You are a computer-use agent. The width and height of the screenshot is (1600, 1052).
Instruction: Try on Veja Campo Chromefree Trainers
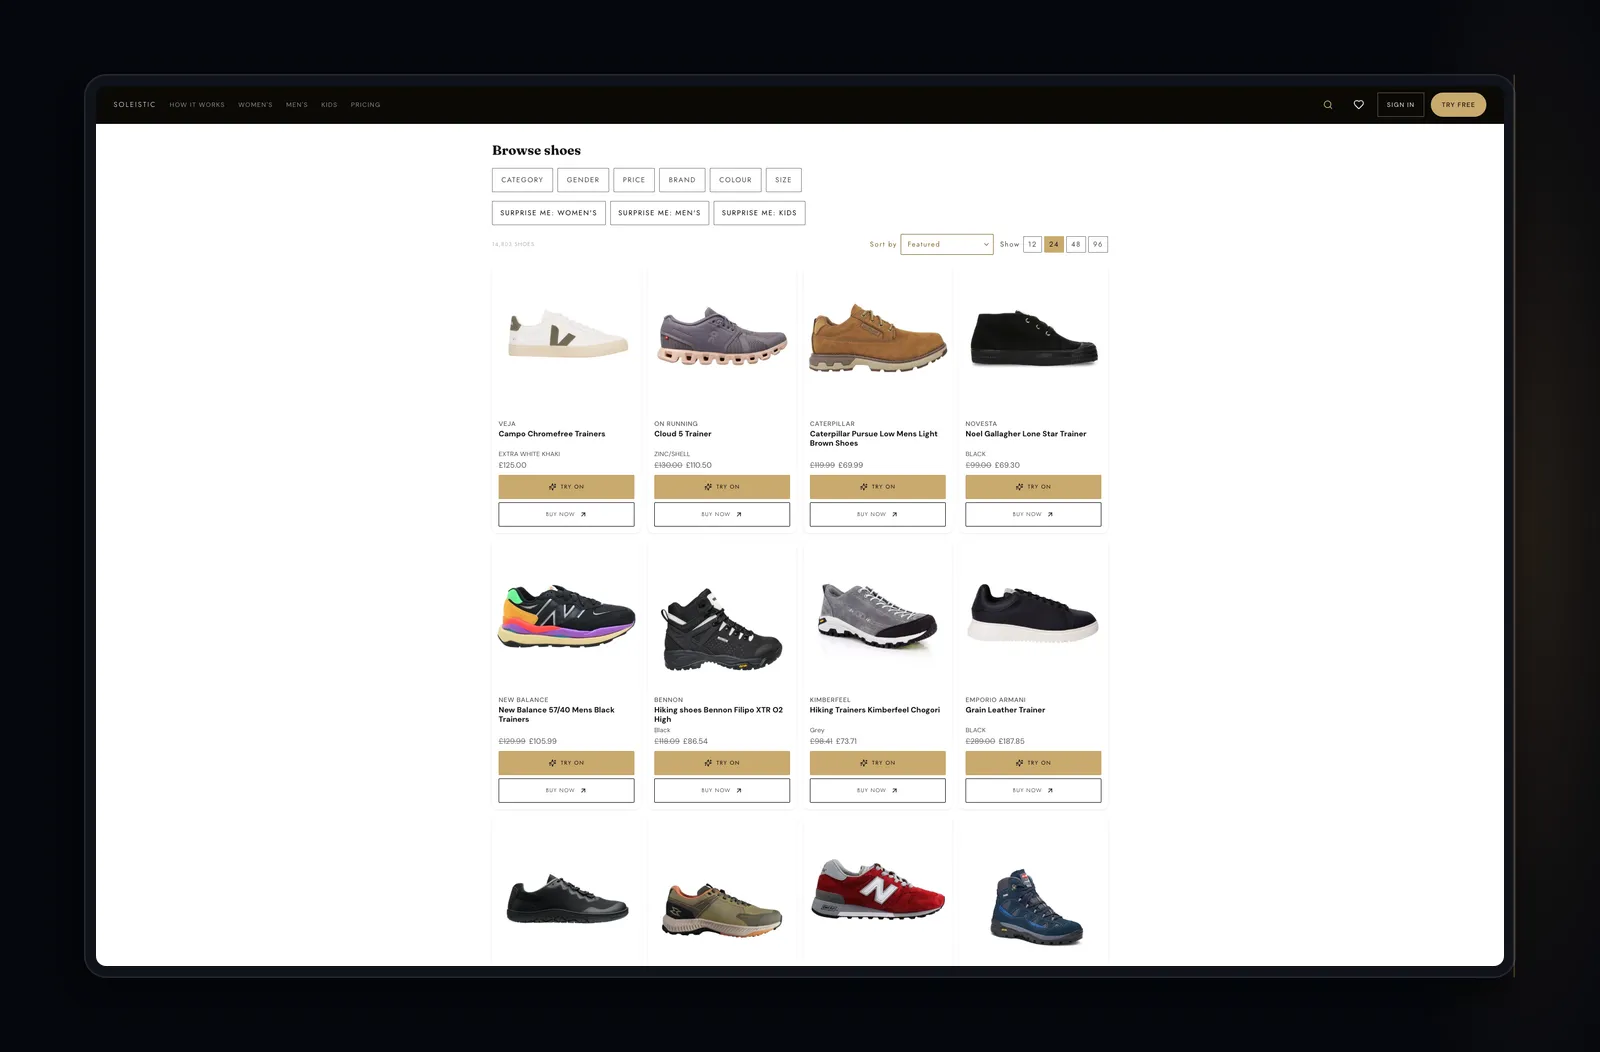(566, 487)
